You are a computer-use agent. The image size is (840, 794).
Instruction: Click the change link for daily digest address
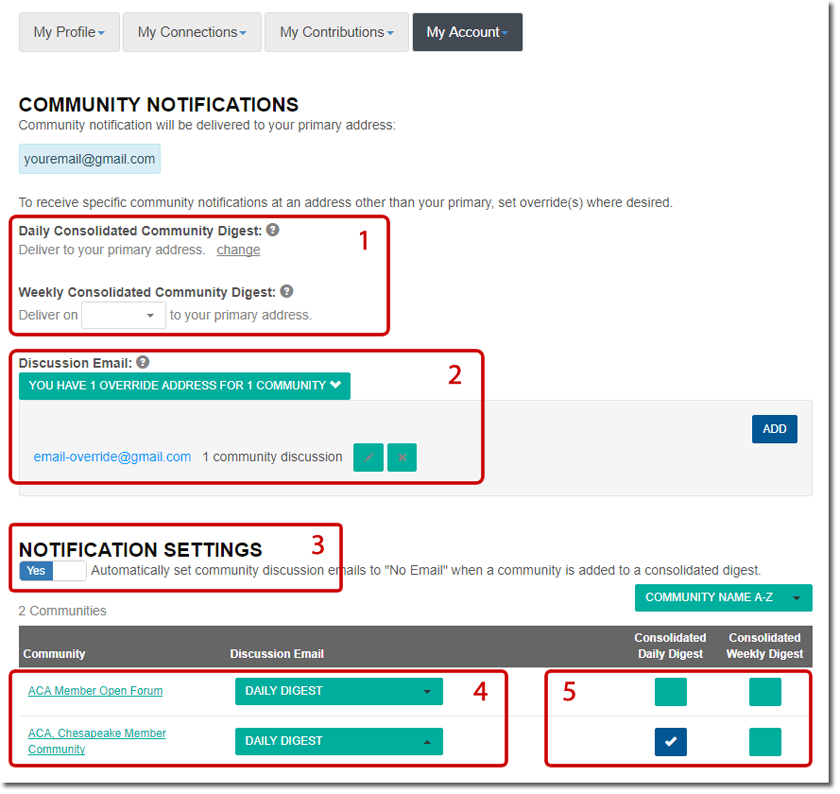pos(238,250)
